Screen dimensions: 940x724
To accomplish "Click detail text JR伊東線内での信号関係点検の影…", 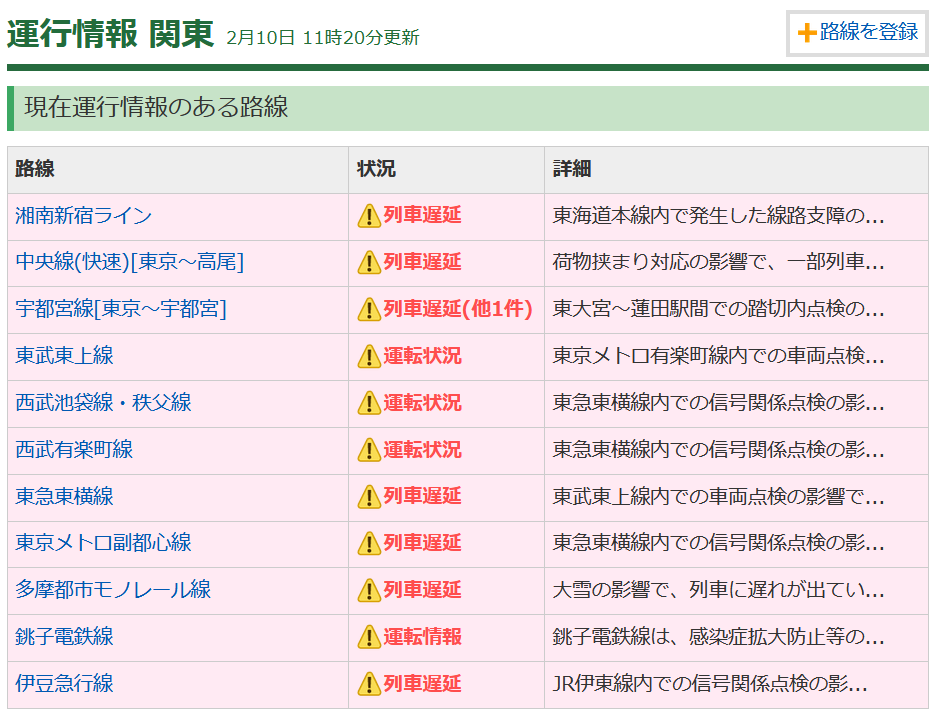I will 710,683.
